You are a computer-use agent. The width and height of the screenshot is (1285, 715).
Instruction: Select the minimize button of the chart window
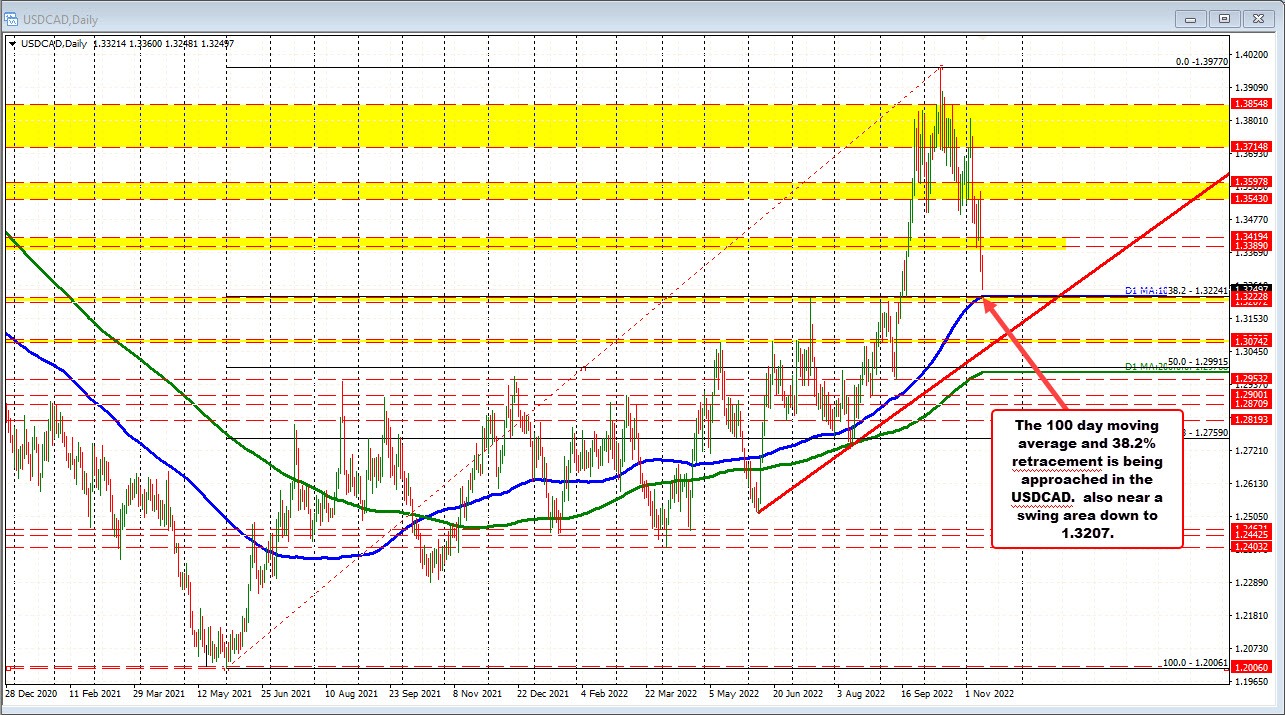(1189, 18)
